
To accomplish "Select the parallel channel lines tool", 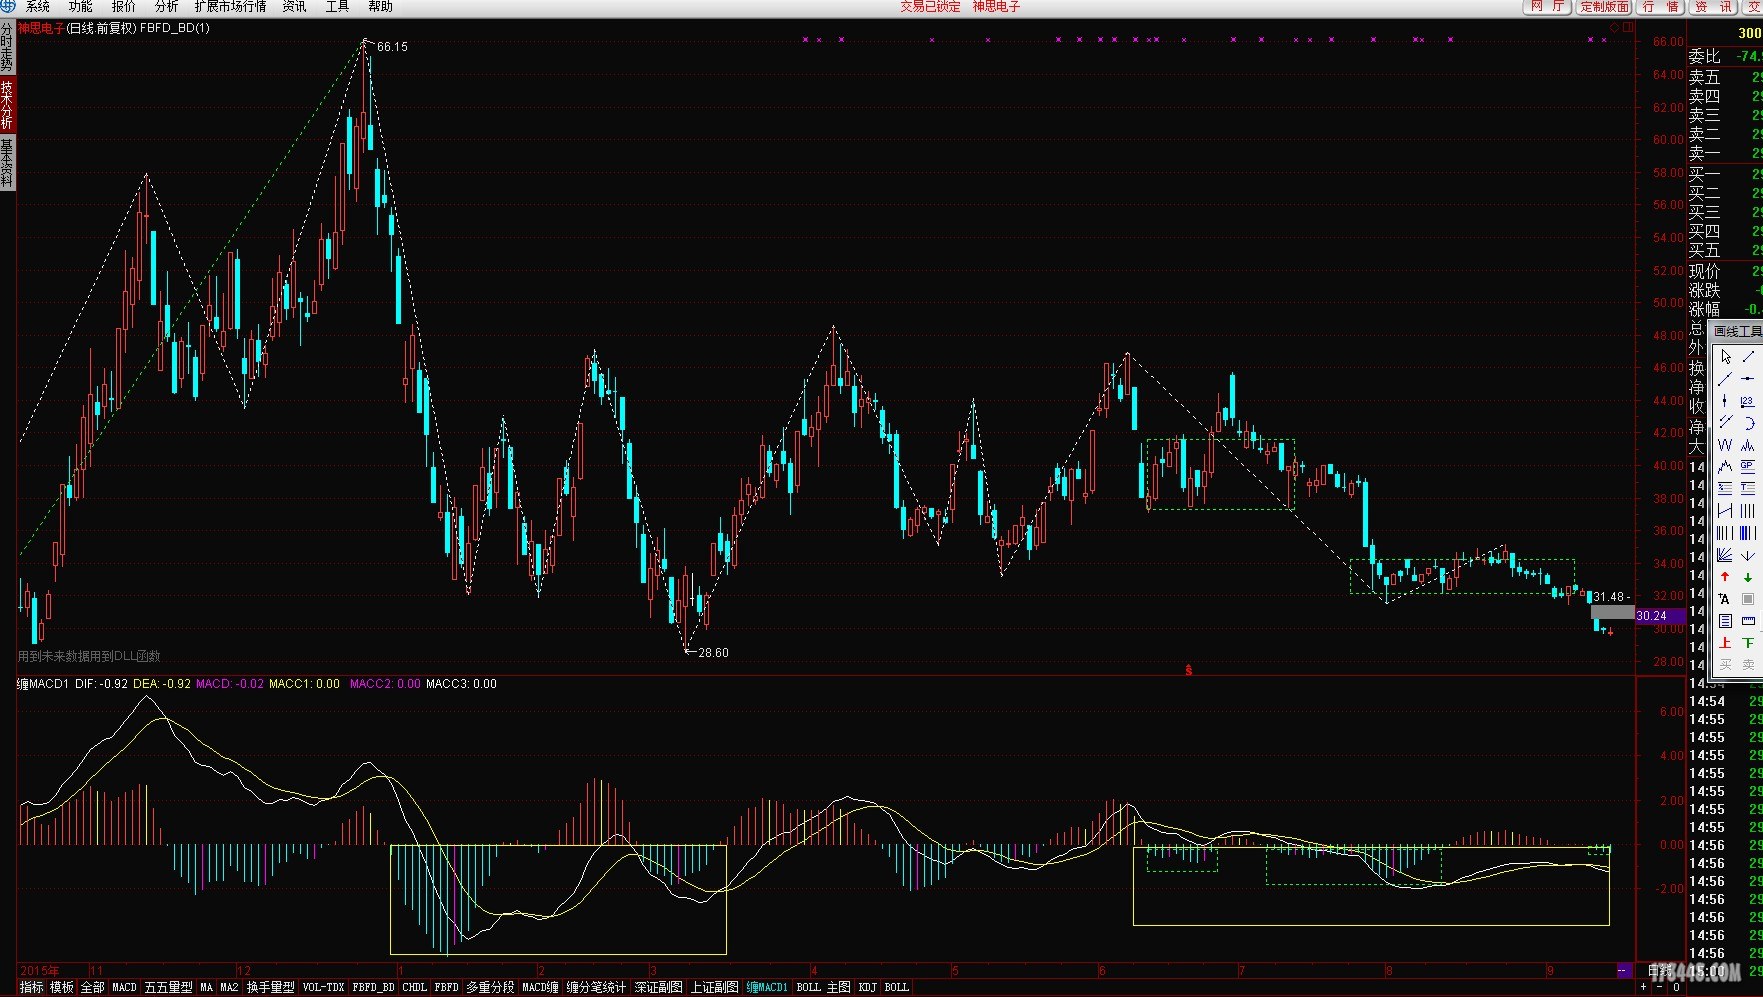I will tap(1726, 423).
